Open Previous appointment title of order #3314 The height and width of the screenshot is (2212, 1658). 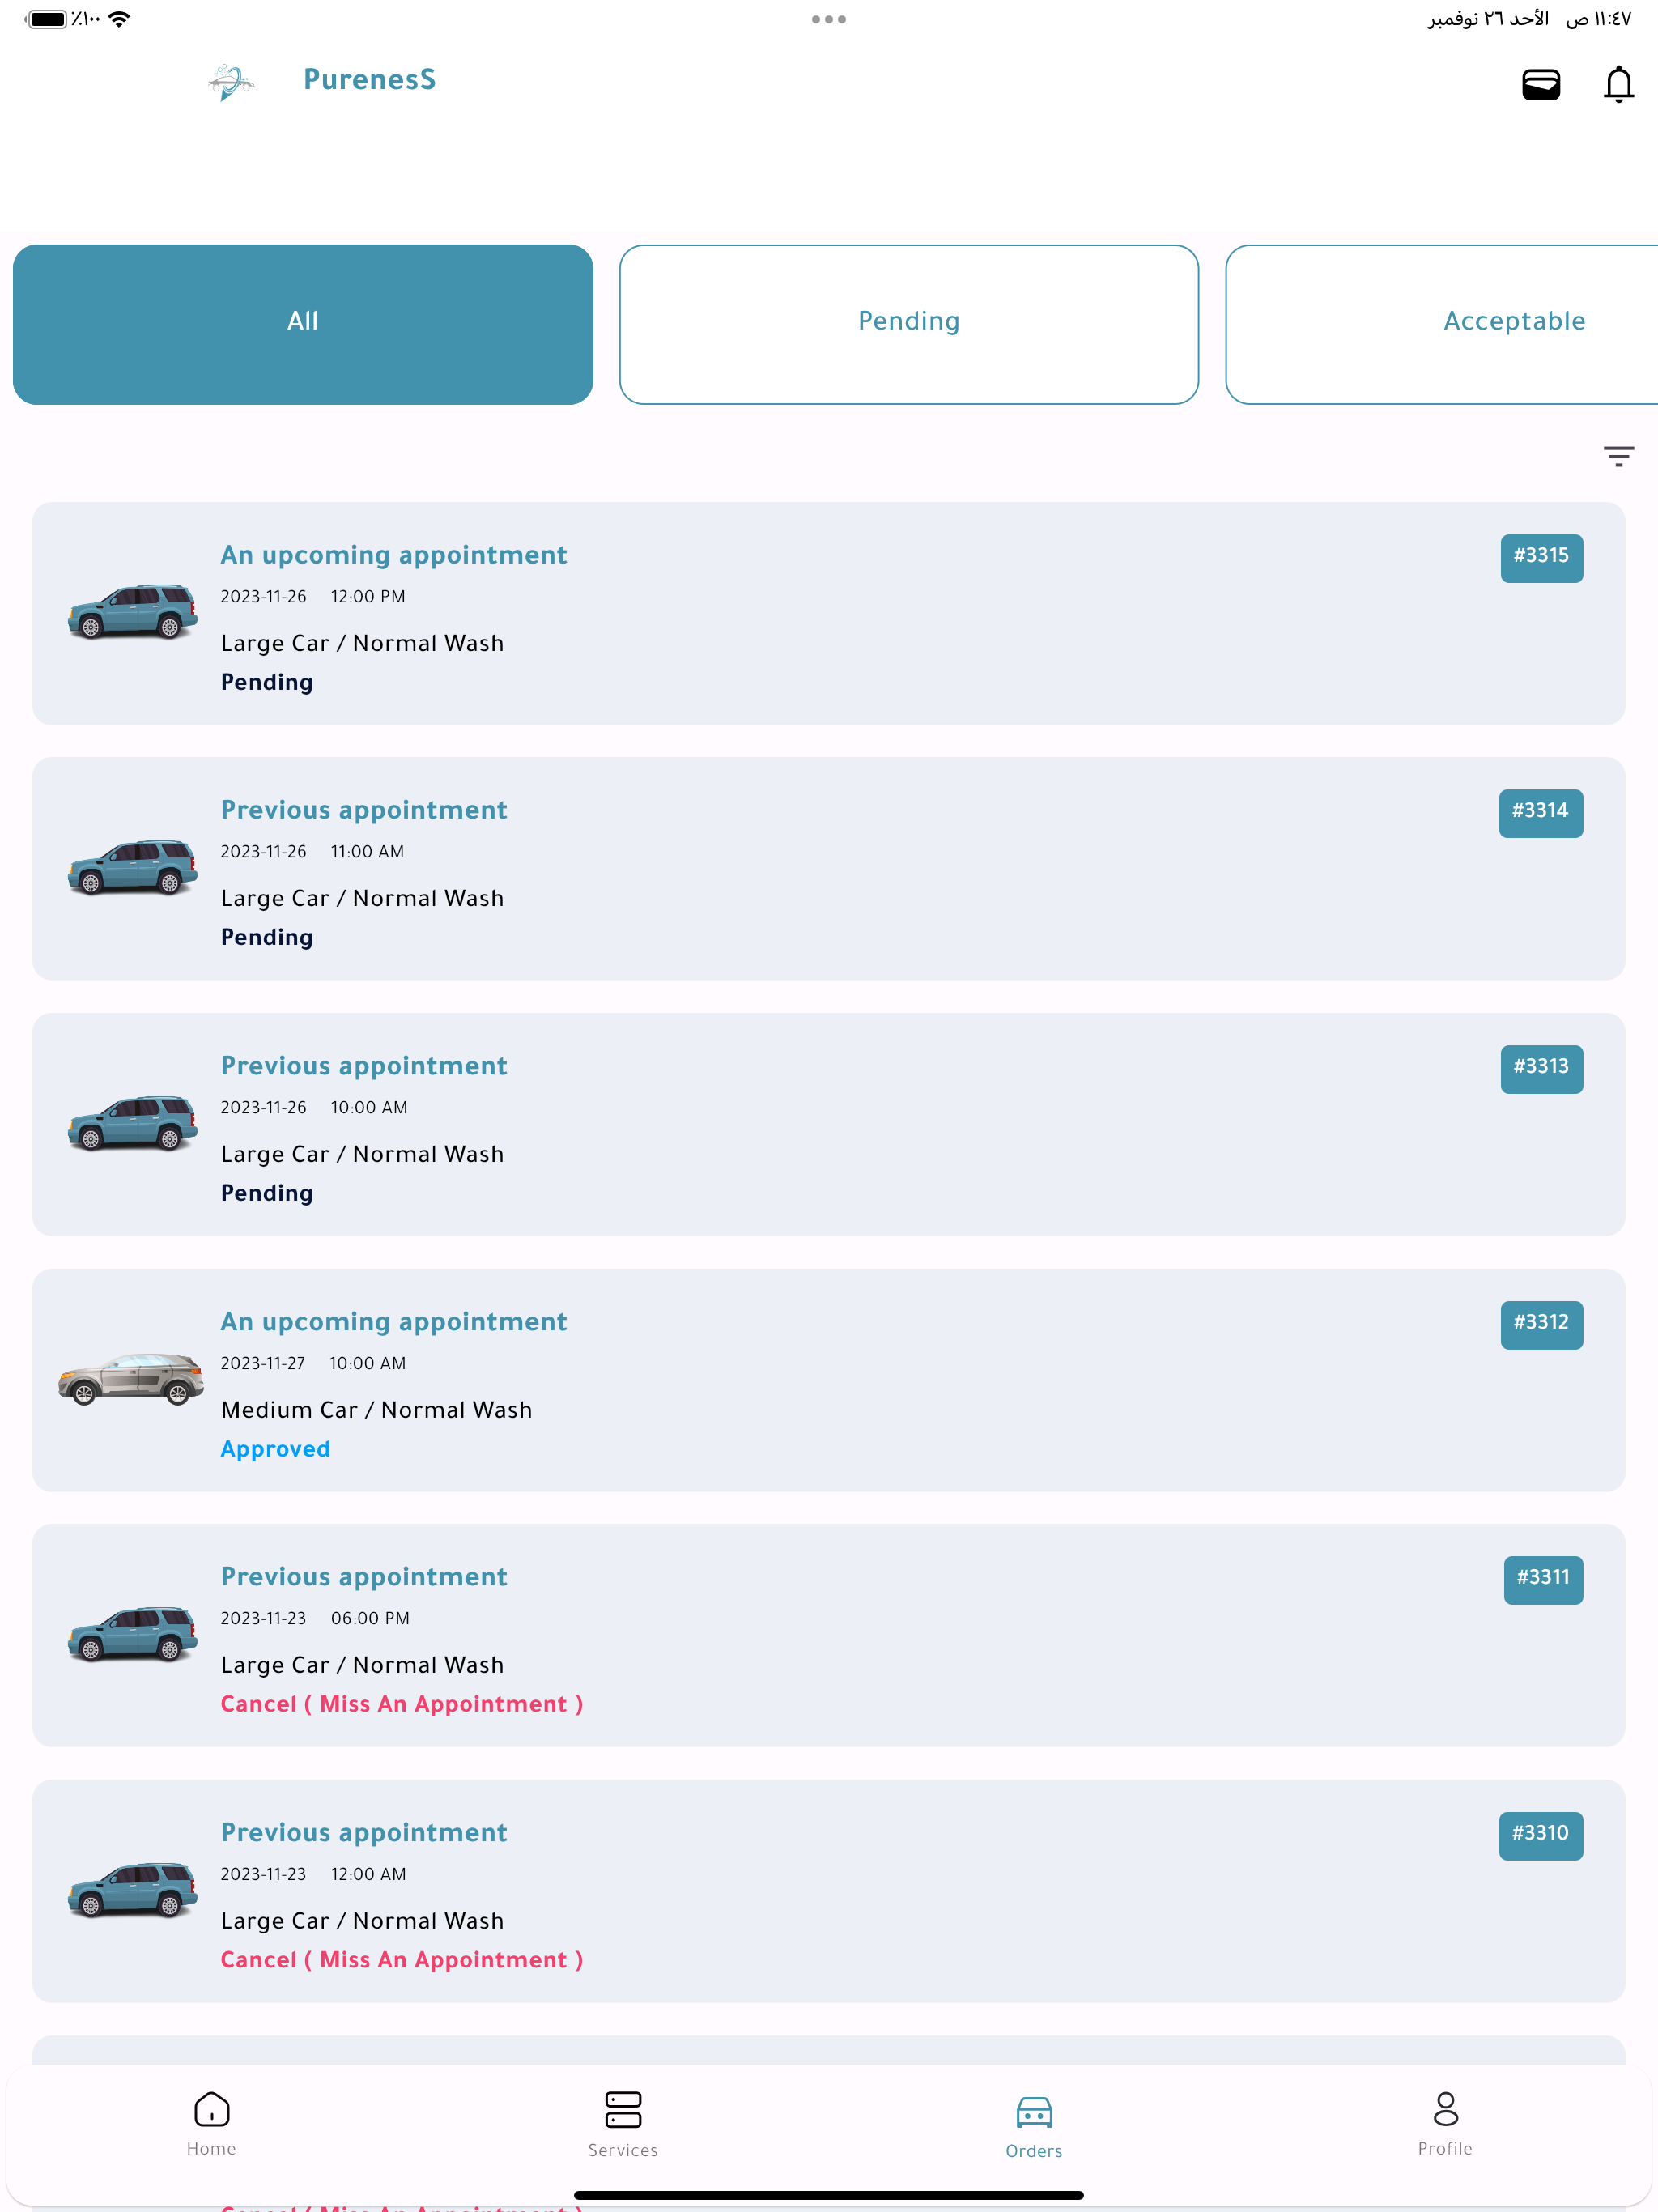(364, 810)
